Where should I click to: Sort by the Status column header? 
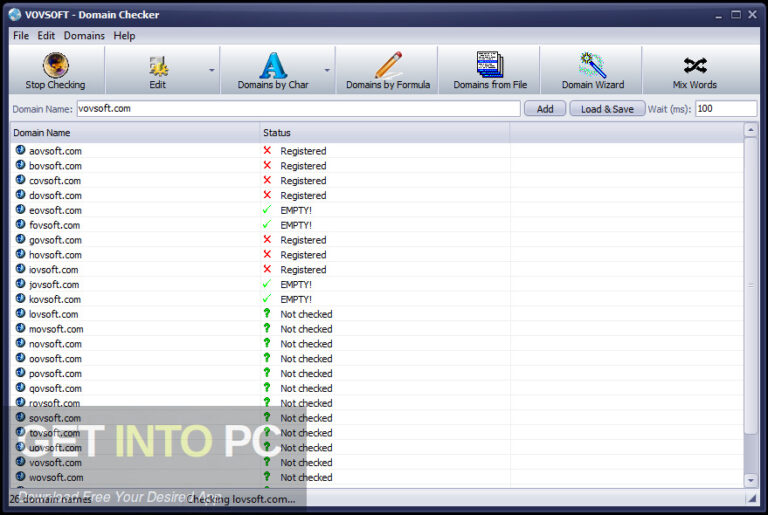tap(384, 133)
